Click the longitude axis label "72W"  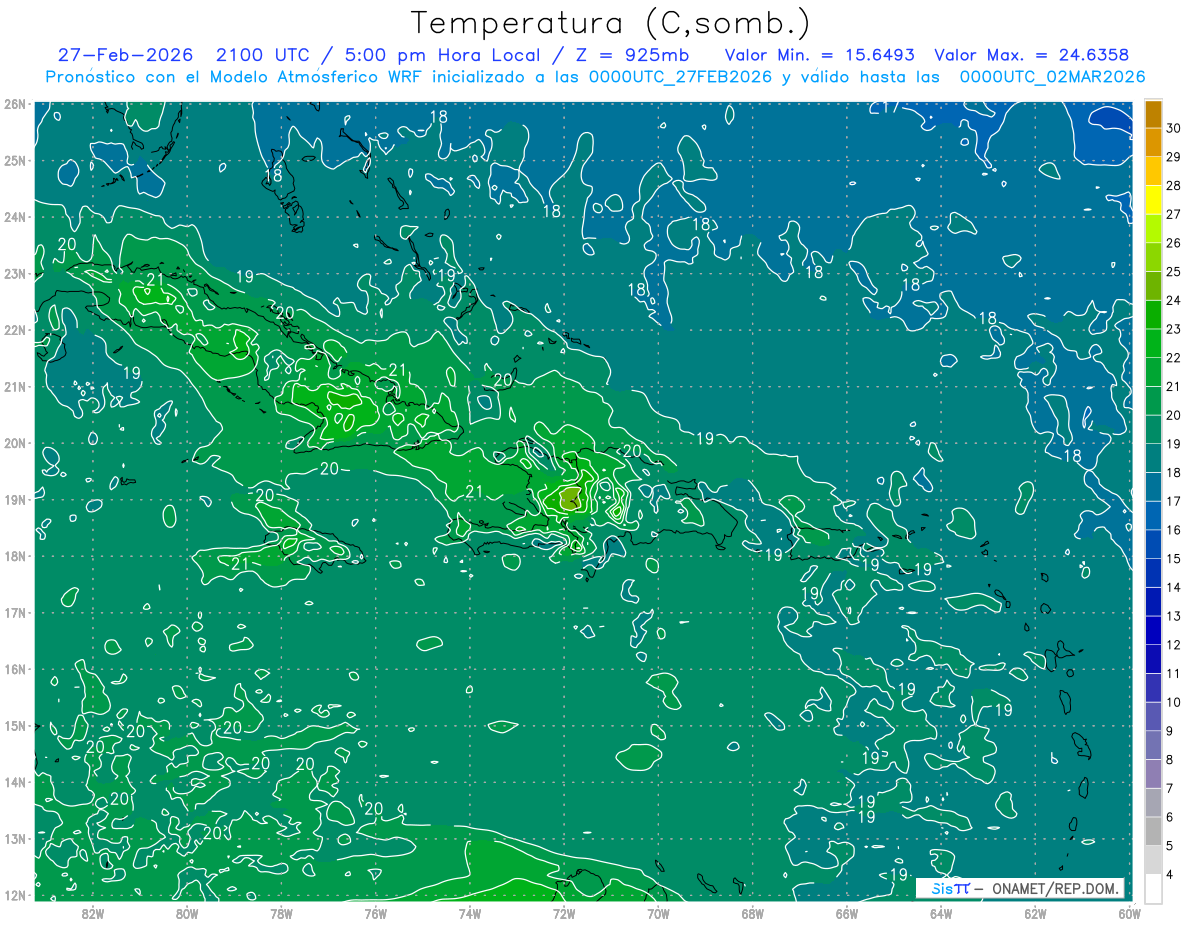[564, 912]
